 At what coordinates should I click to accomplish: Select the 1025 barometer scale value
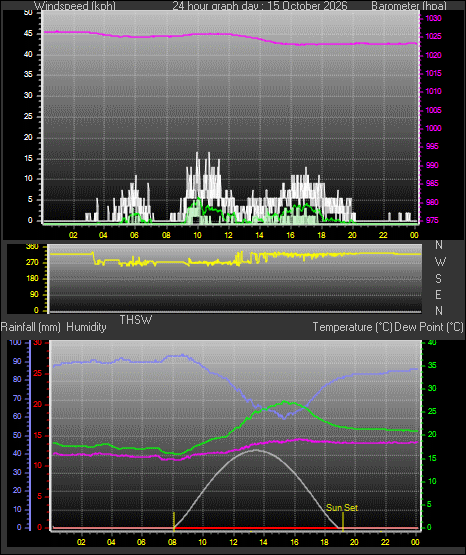[433, 36]
